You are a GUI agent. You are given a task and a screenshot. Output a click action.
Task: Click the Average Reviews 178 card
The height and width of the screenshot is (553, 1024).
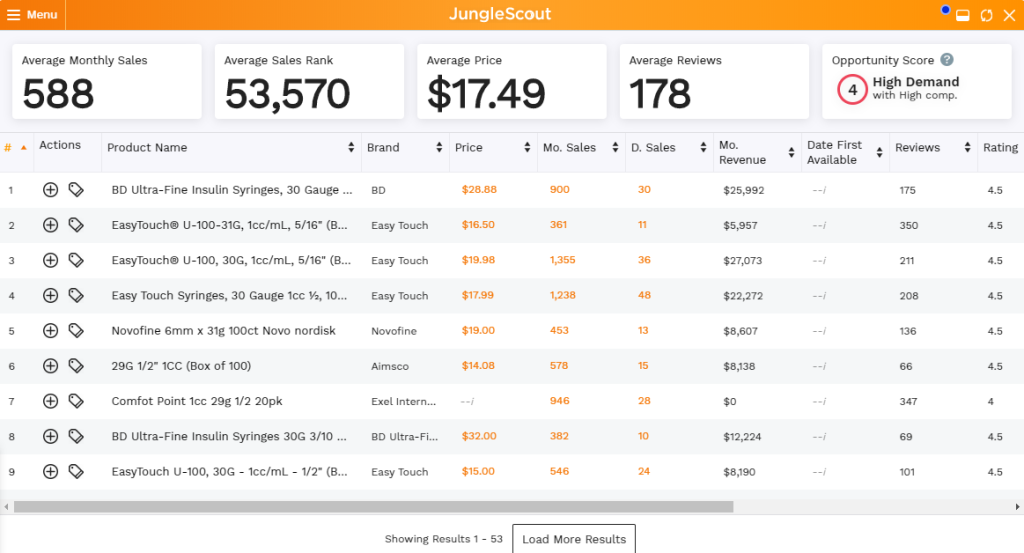[x=714, y=82]
